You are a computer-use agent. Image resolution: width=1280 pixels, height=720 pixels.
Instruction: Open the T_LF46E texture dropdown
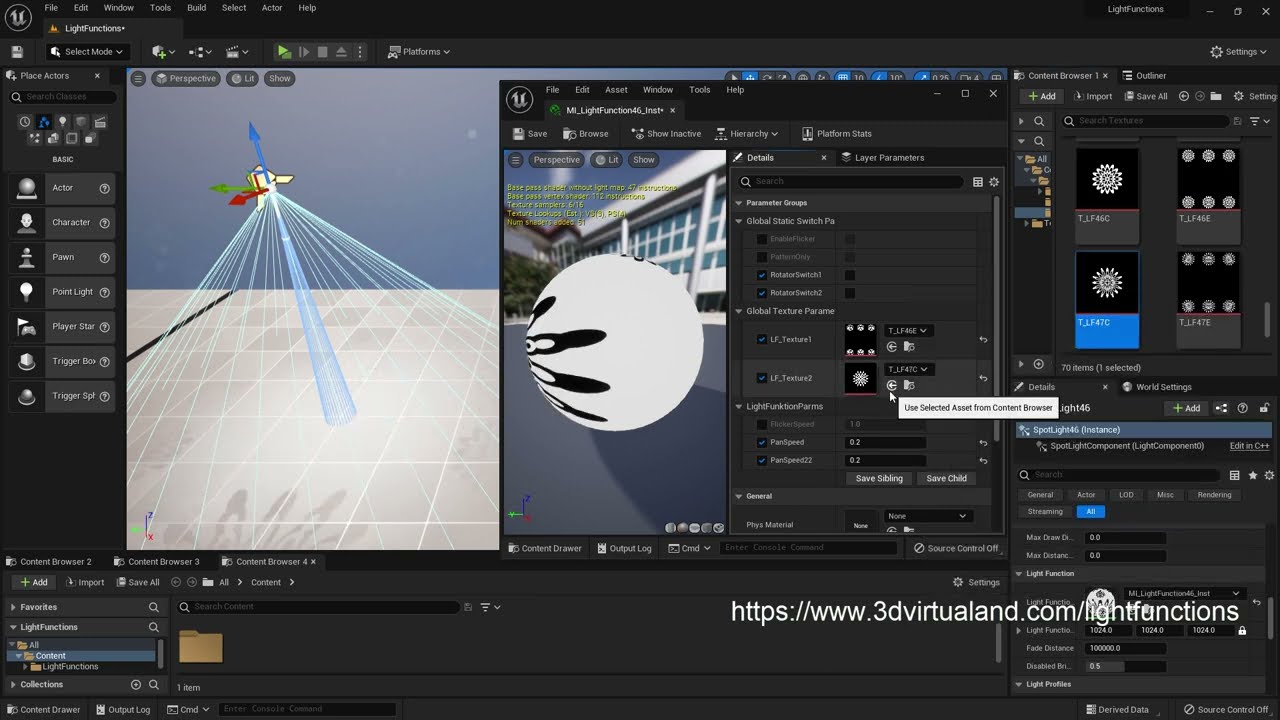(x=908, y=330)
